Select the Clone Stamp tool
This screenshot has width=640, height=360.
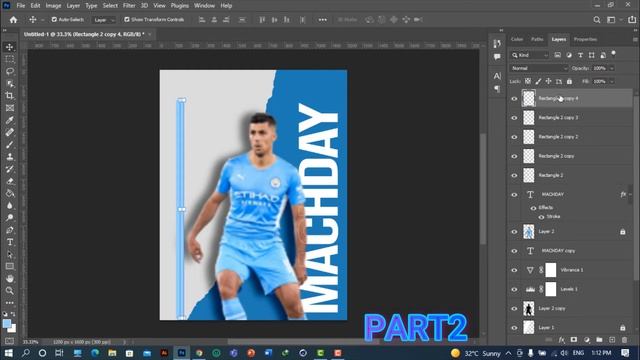click(x=9, y=157)
